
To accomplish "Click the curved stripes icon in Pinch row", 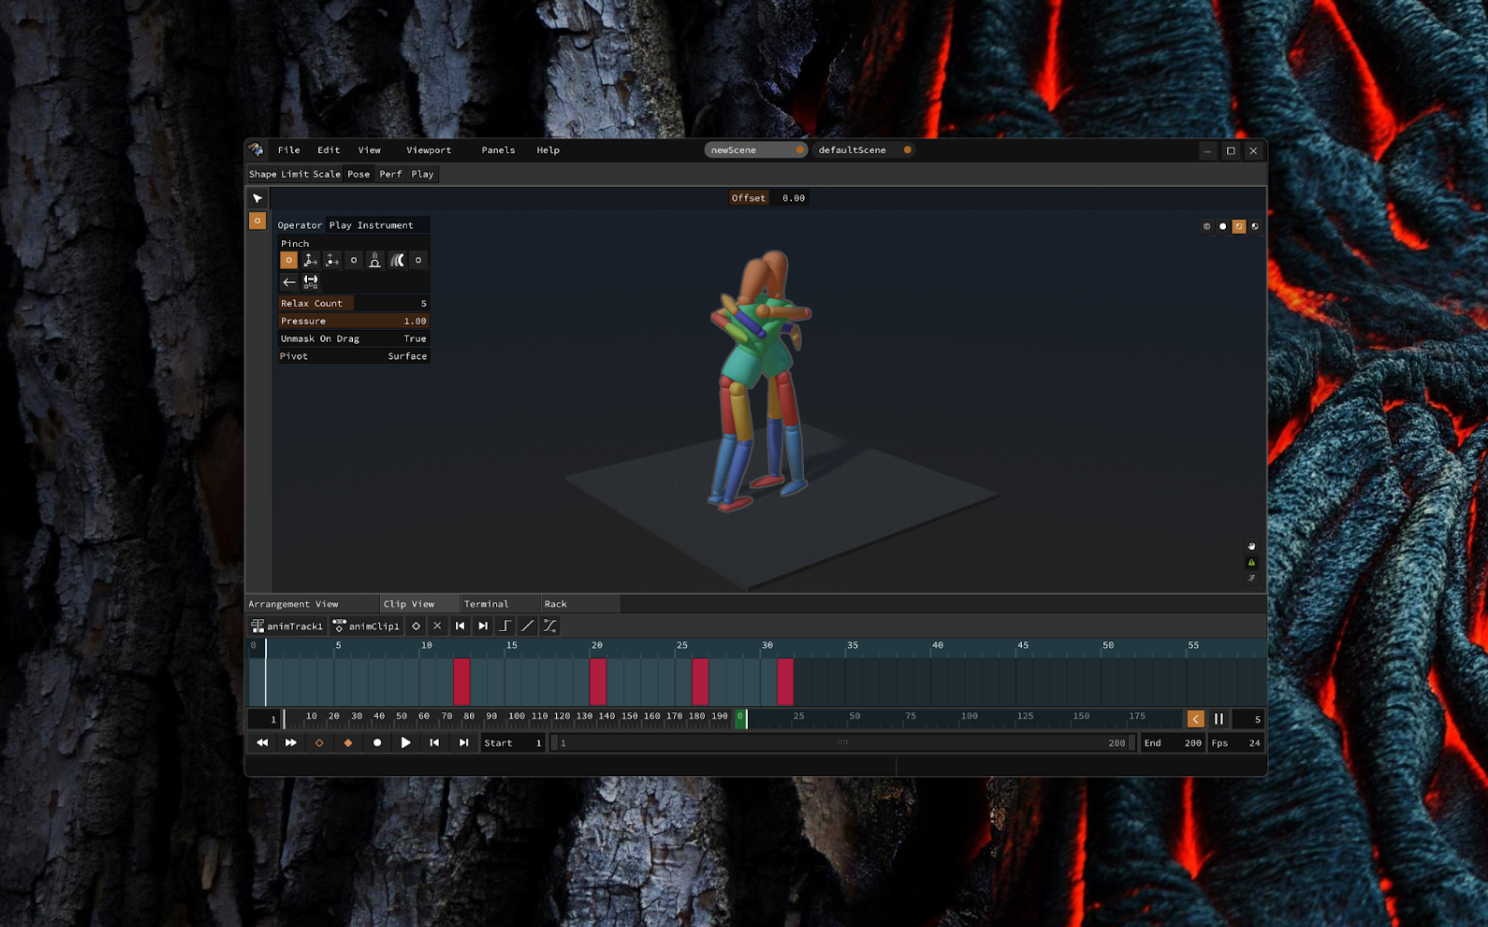I will (397, 260).
